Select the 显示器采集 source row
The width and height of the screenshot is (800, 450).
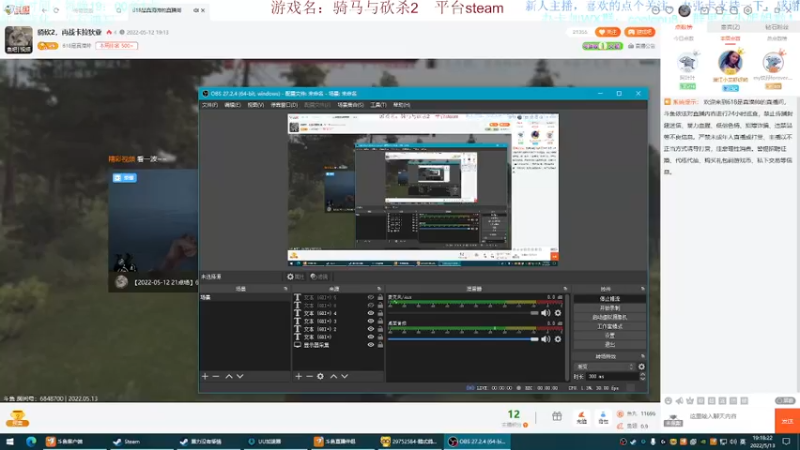338,345
